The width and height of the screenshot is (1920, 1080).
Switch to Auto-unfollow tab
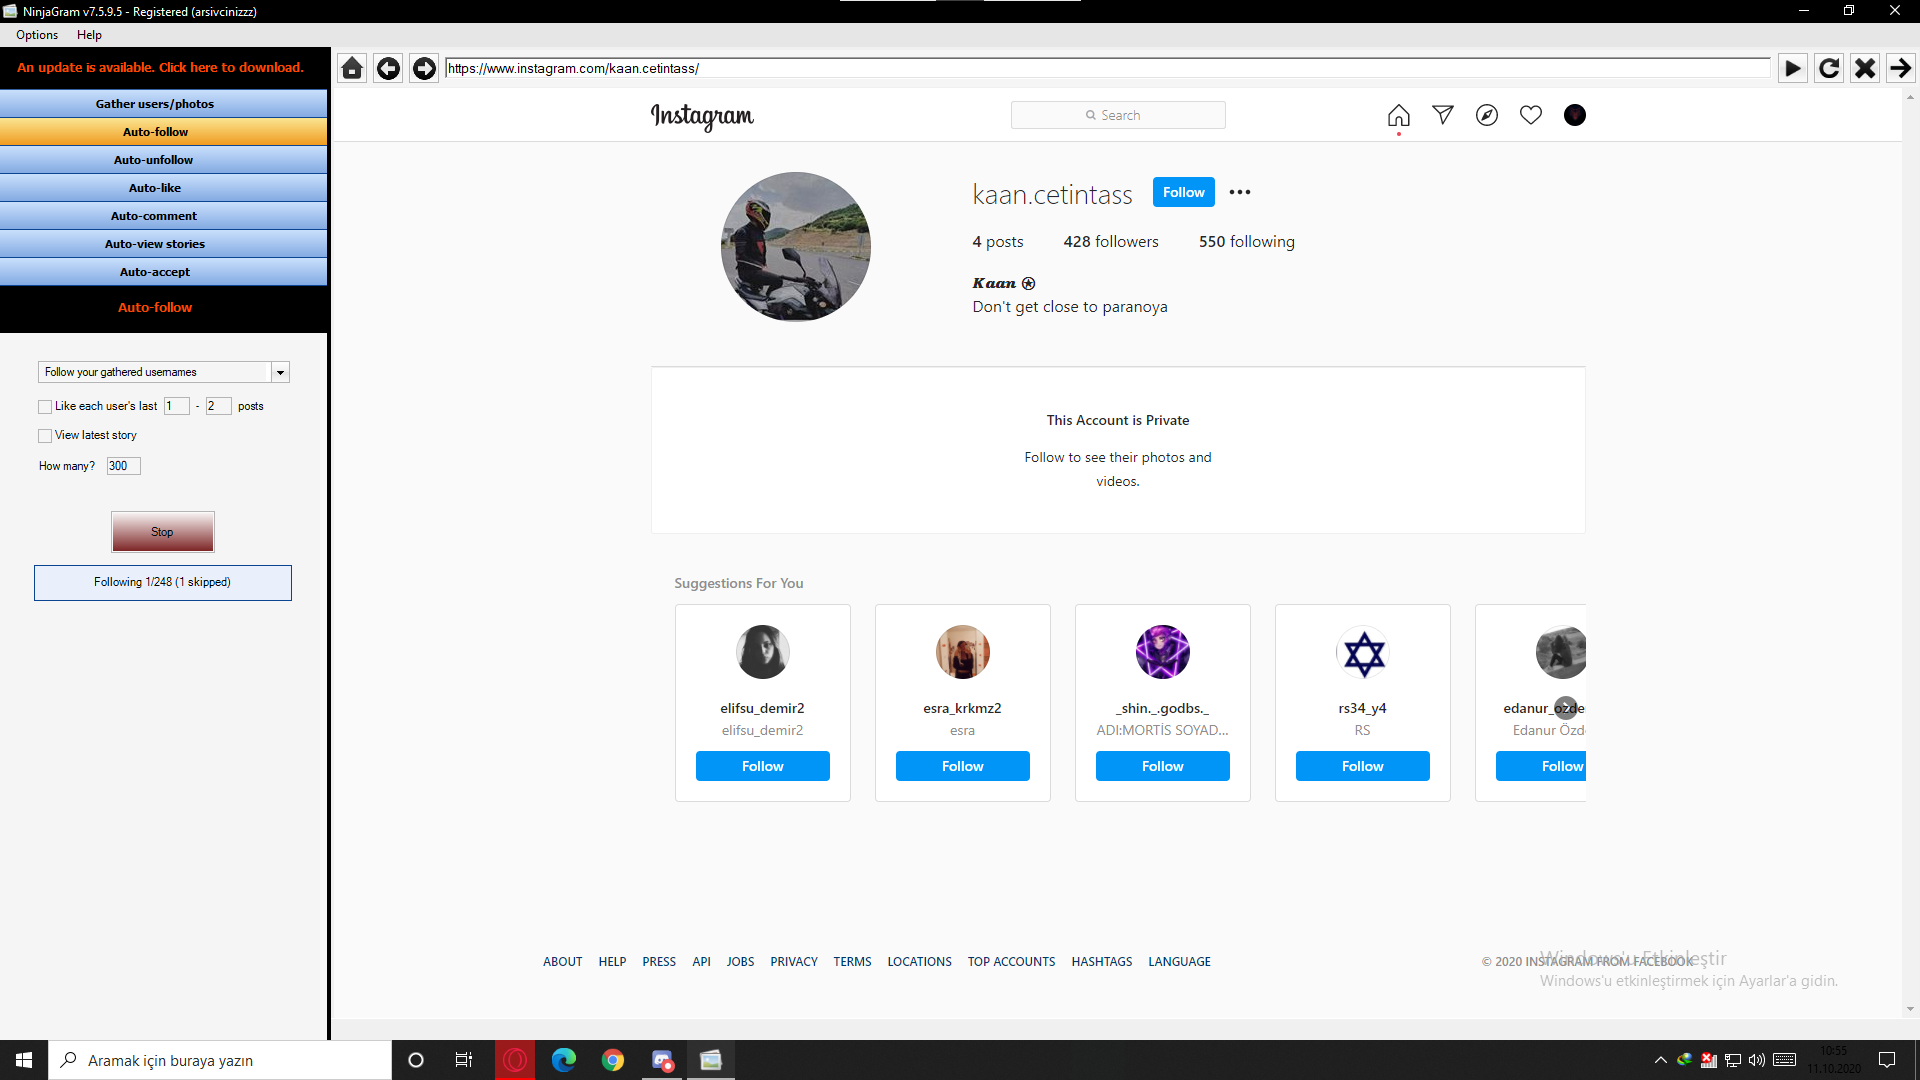coord(164,160)
